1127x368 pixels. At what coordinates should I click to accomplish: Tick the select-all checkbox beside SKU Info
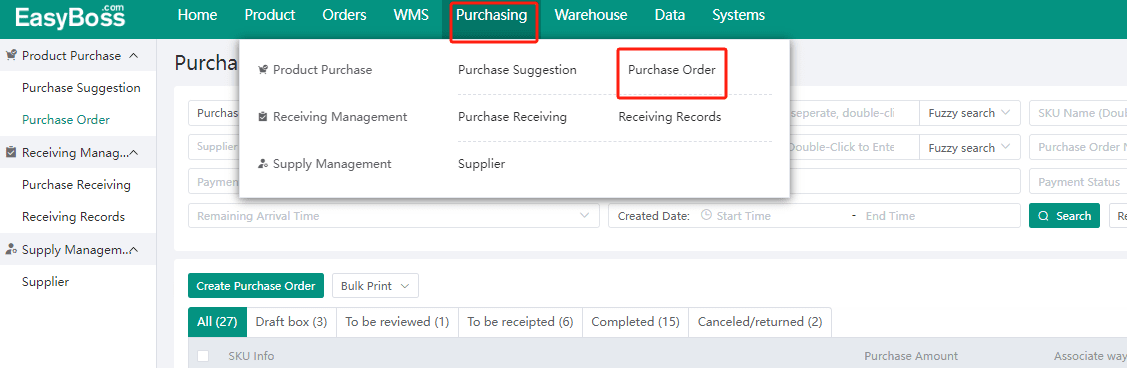click(x=203, y=356)
